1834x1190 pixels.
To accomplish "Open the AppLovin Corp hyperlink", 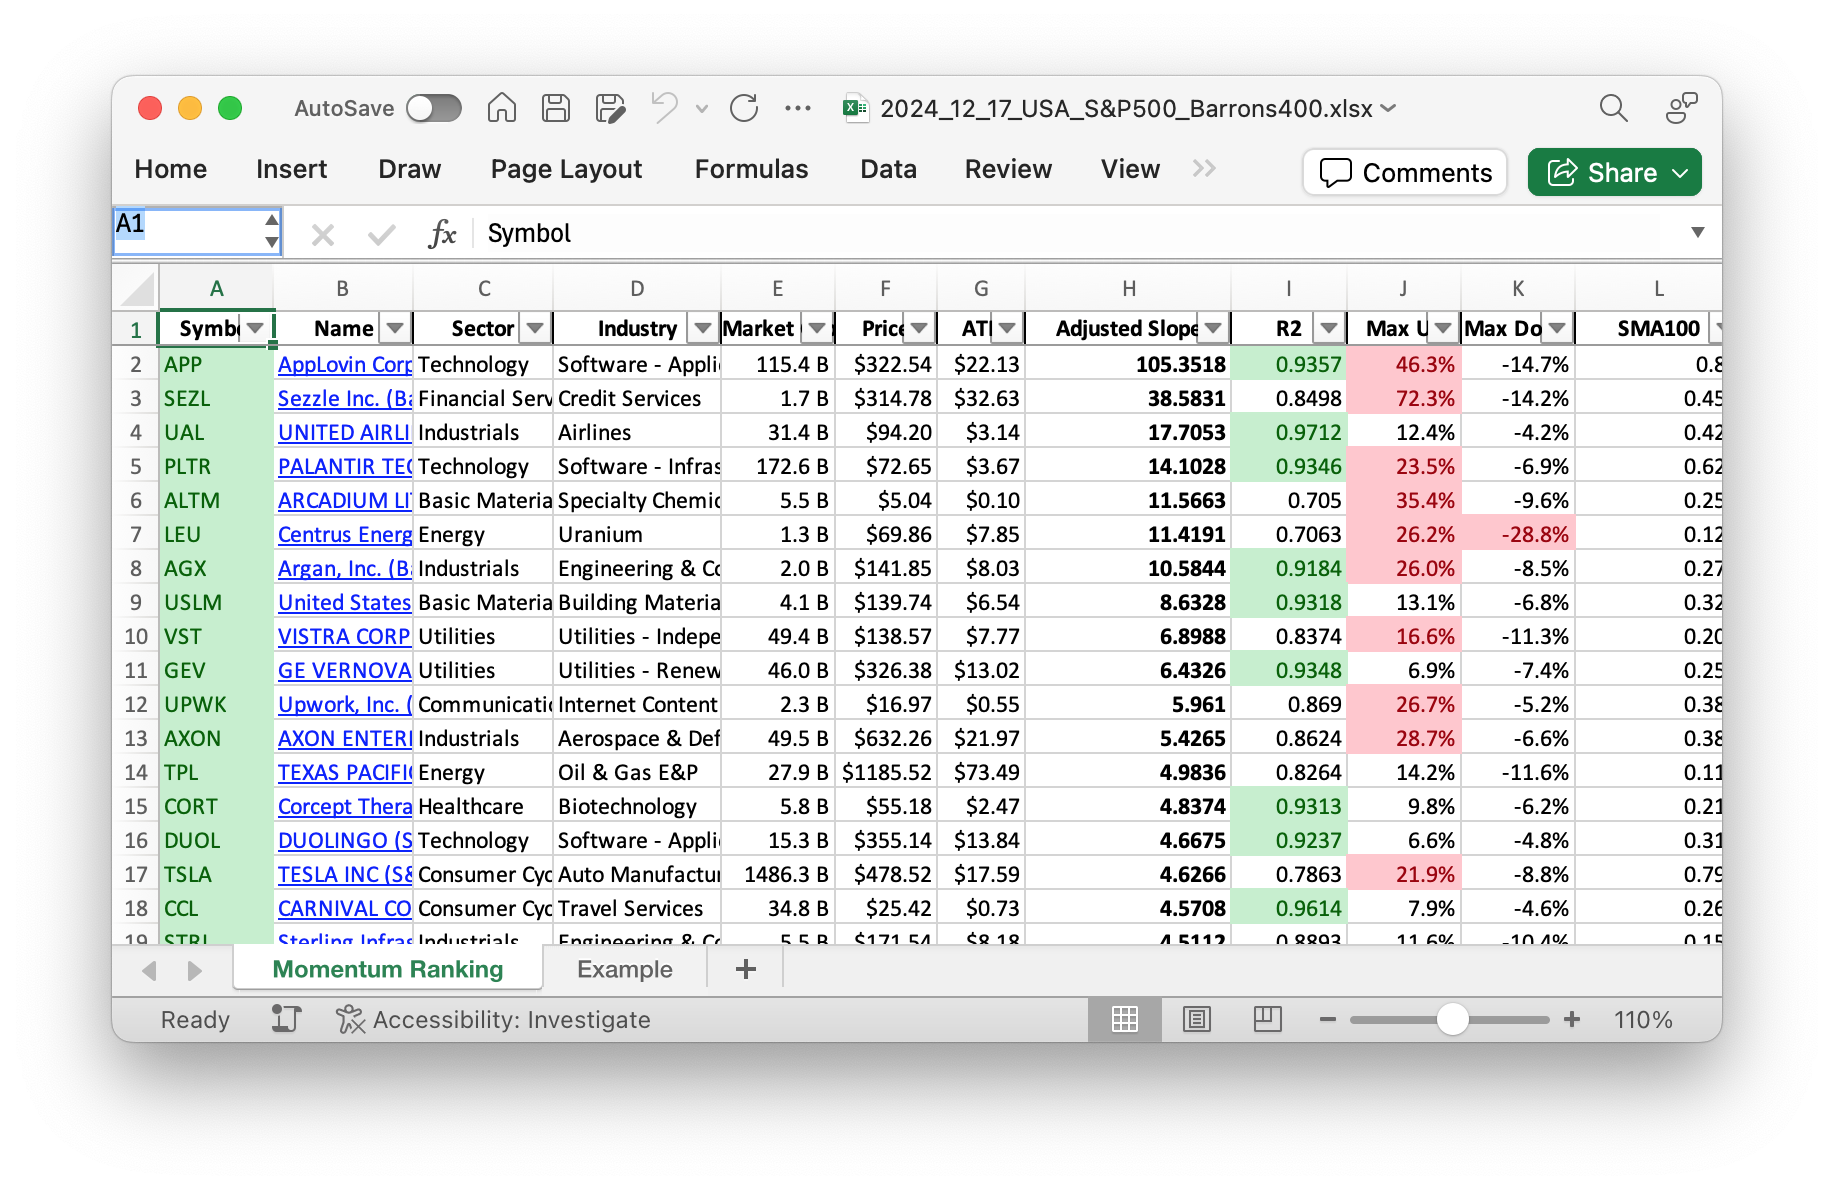I will point(344,365).
